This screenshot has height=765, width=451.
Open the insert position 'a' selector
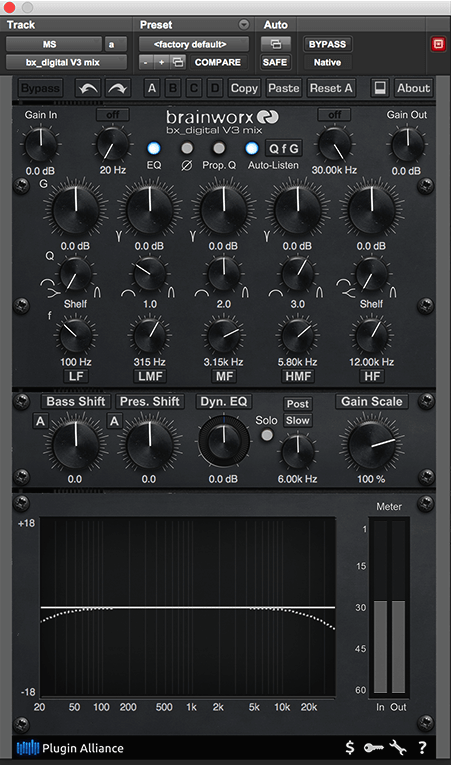click(115, 44)
